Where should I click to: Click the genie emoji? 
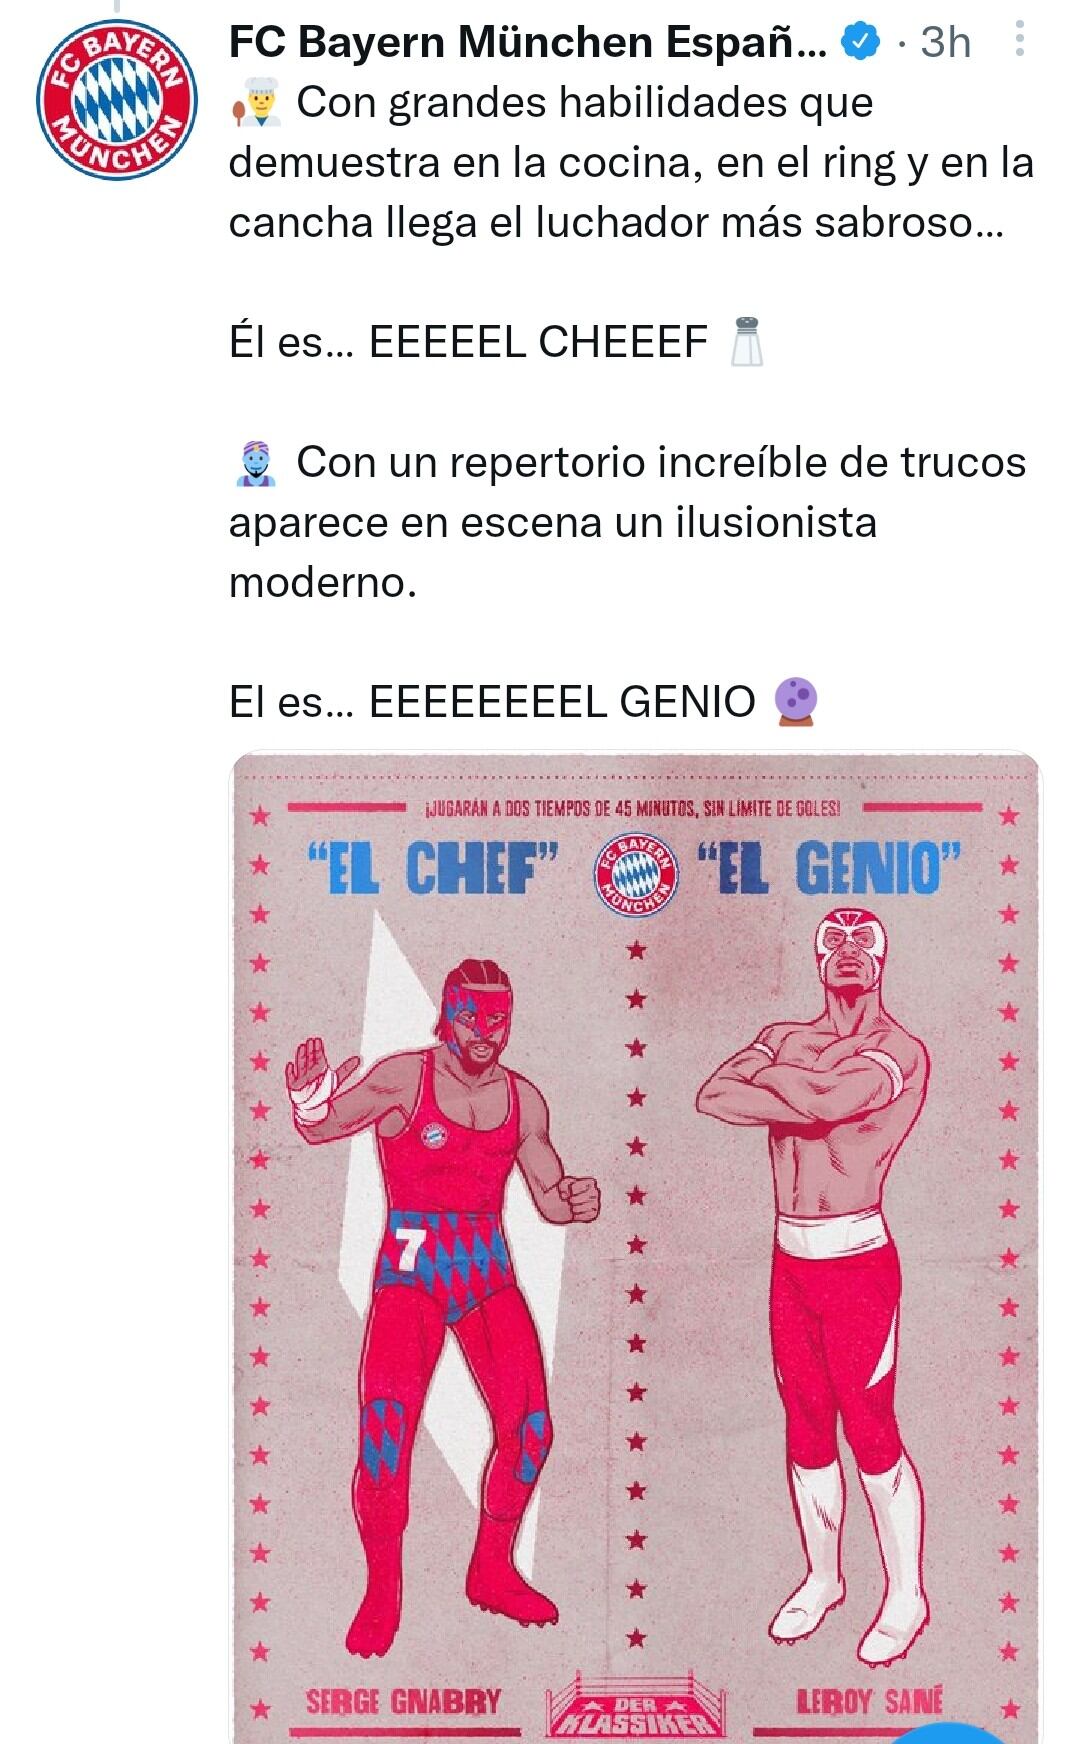point(257,464)
